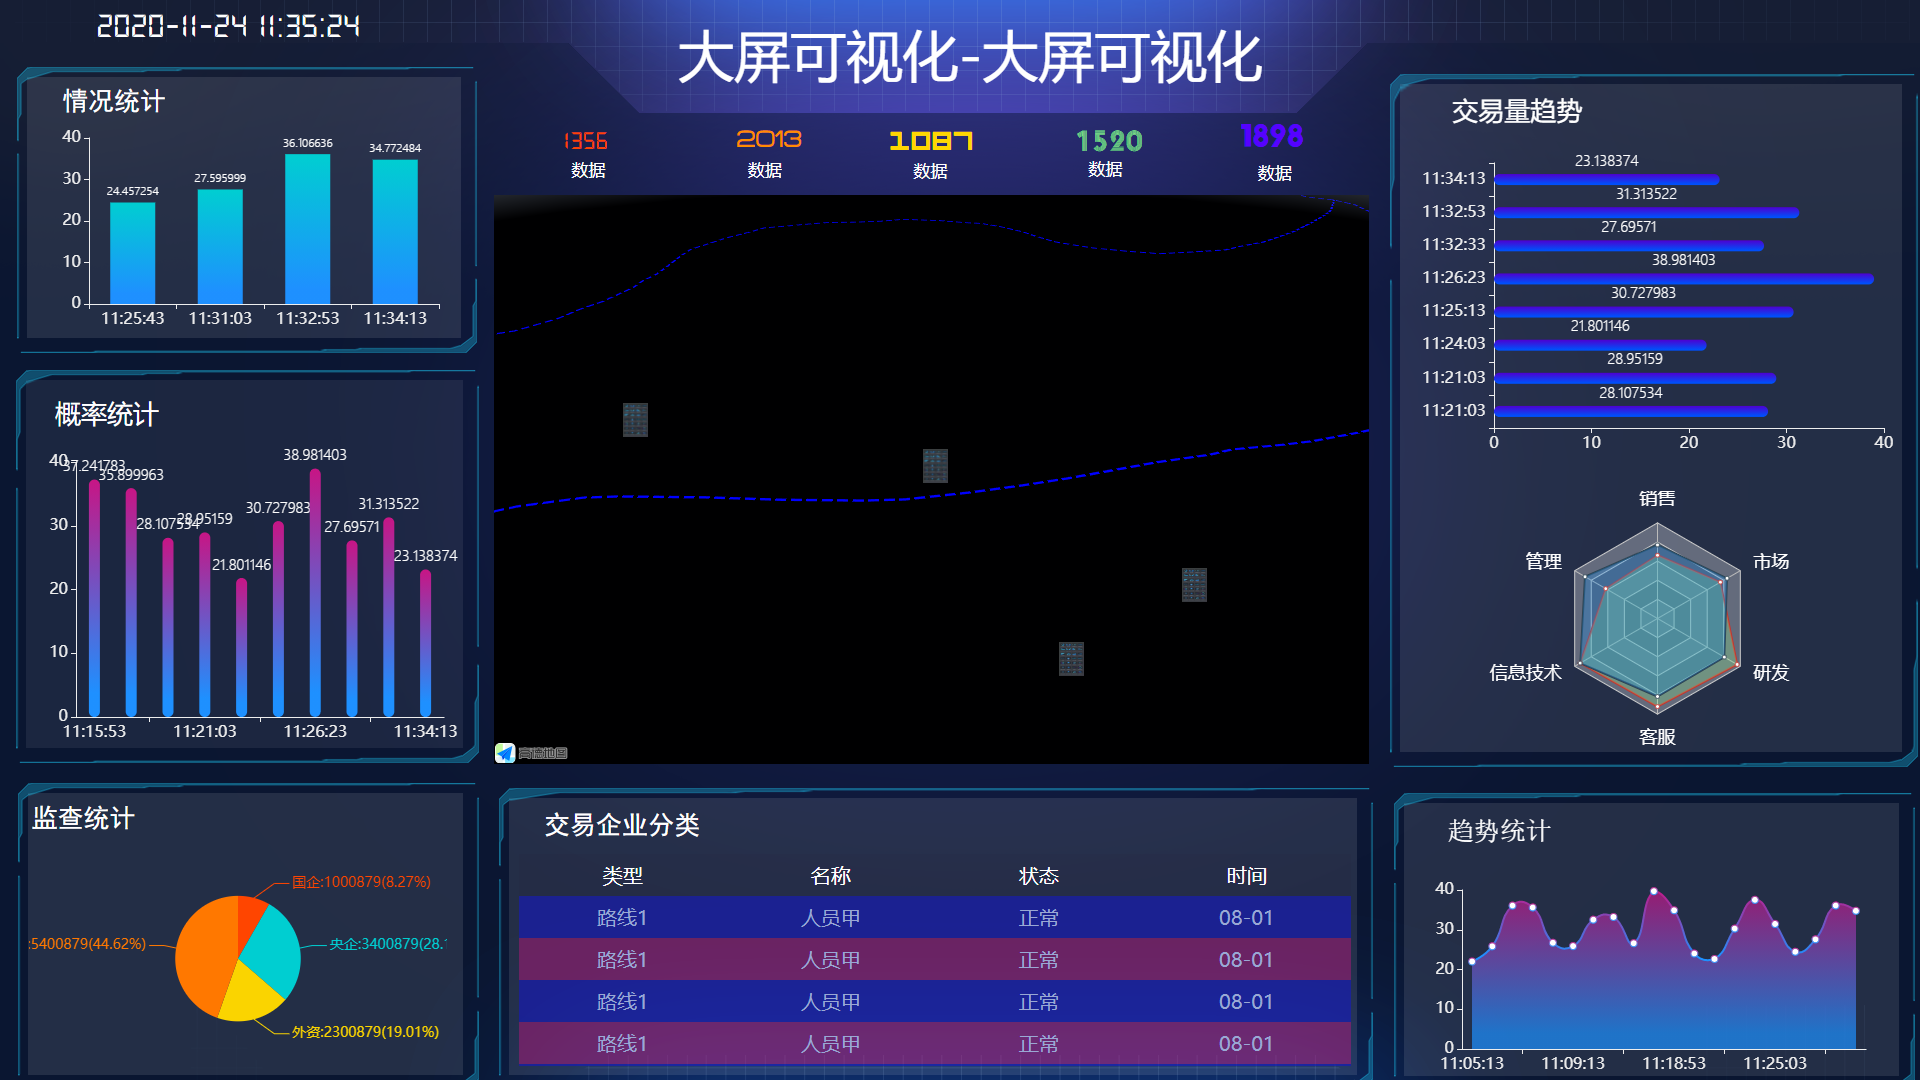Click the 国企:1000879 pie label

pos(361,882)
